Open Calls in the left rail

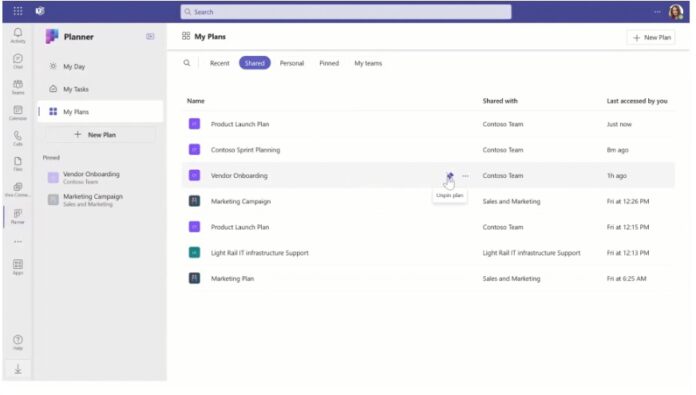click(18, 138)
